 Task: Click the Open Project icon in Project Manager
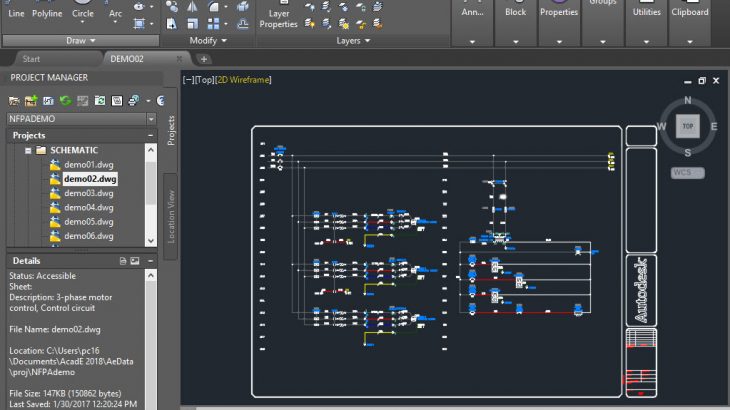[14, 101]
